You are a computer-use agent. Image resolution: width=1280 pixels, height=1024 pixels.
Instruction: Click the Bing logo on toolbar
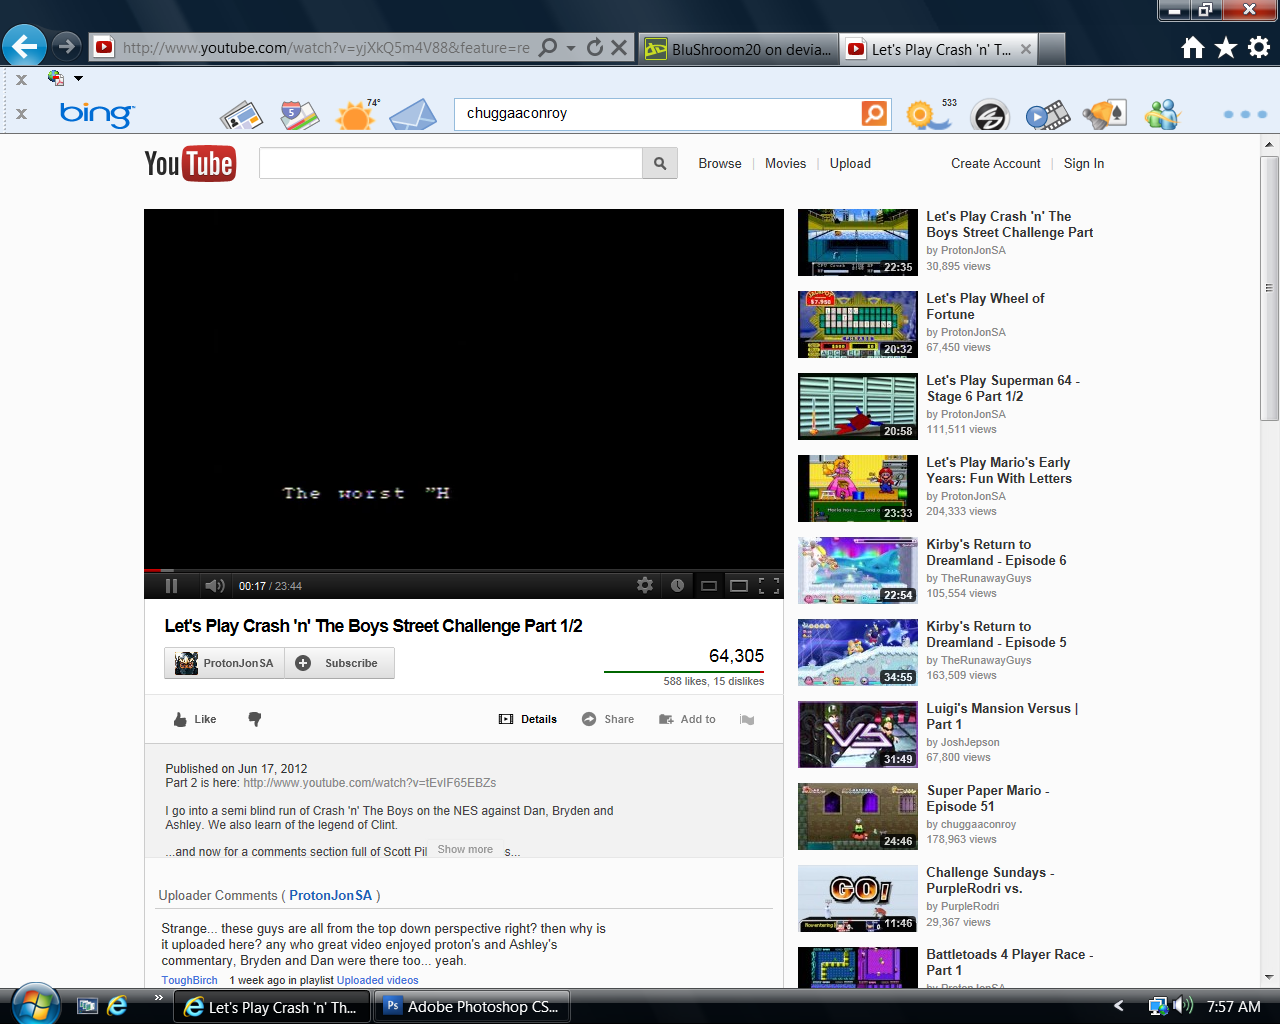96,114
